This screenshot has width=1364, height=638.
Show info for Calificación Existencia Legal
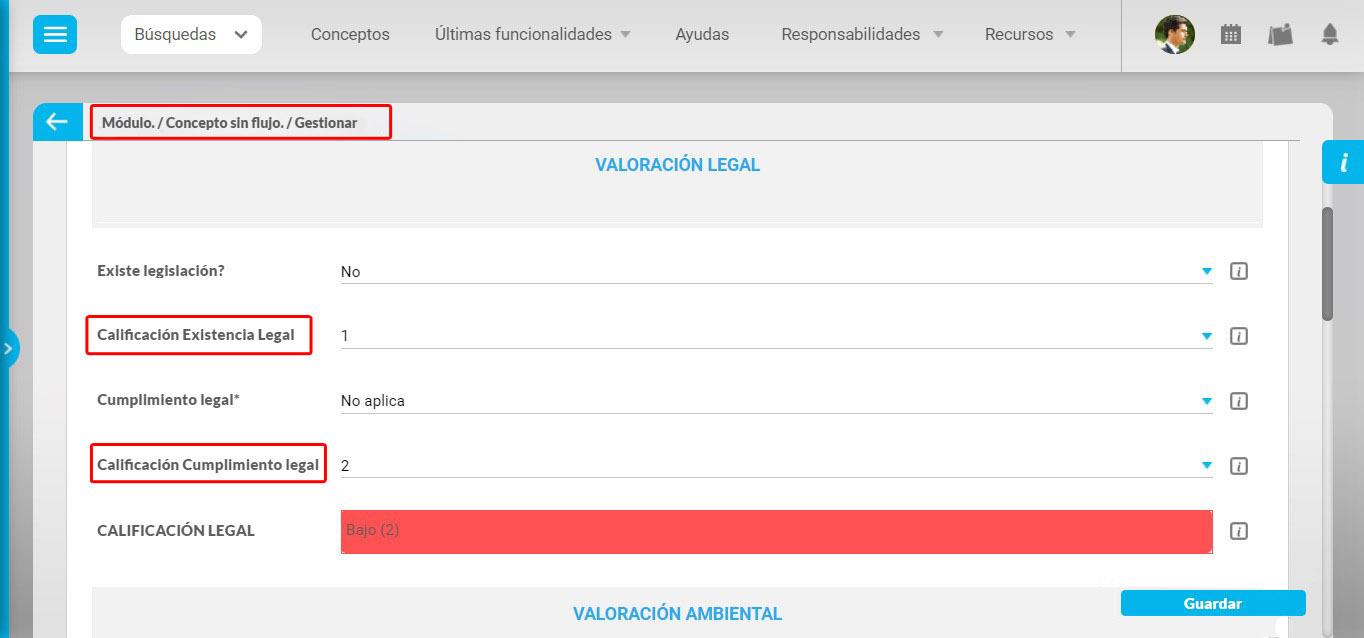(x=1238, y=336)
